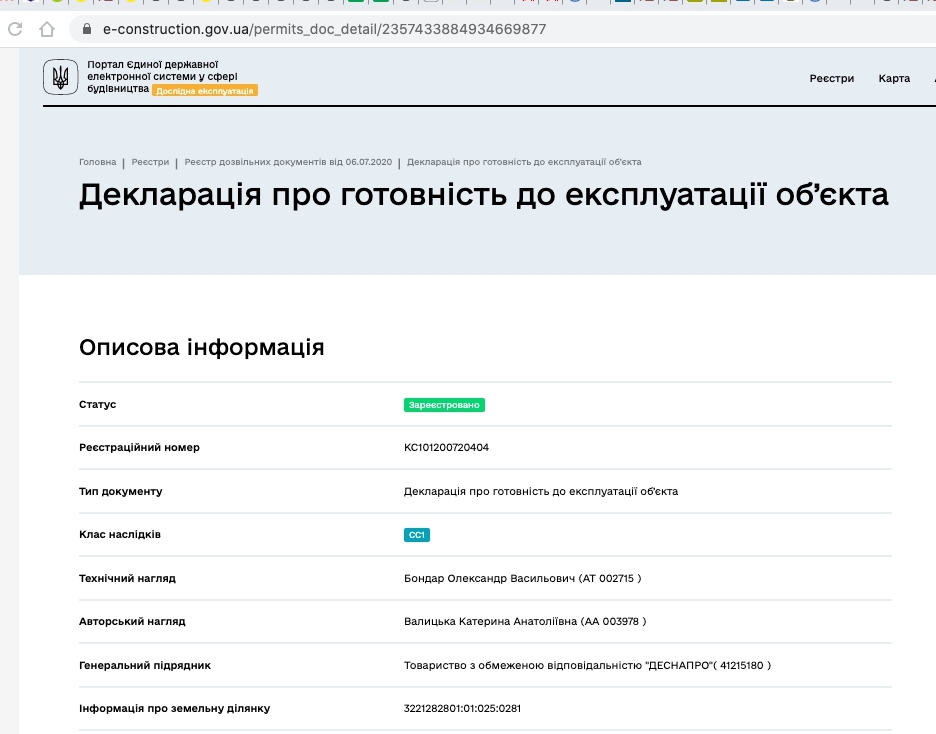Click the Технічний нагляд label
The width and height of the screenshot is (936, 734).
tap(127, 578)
